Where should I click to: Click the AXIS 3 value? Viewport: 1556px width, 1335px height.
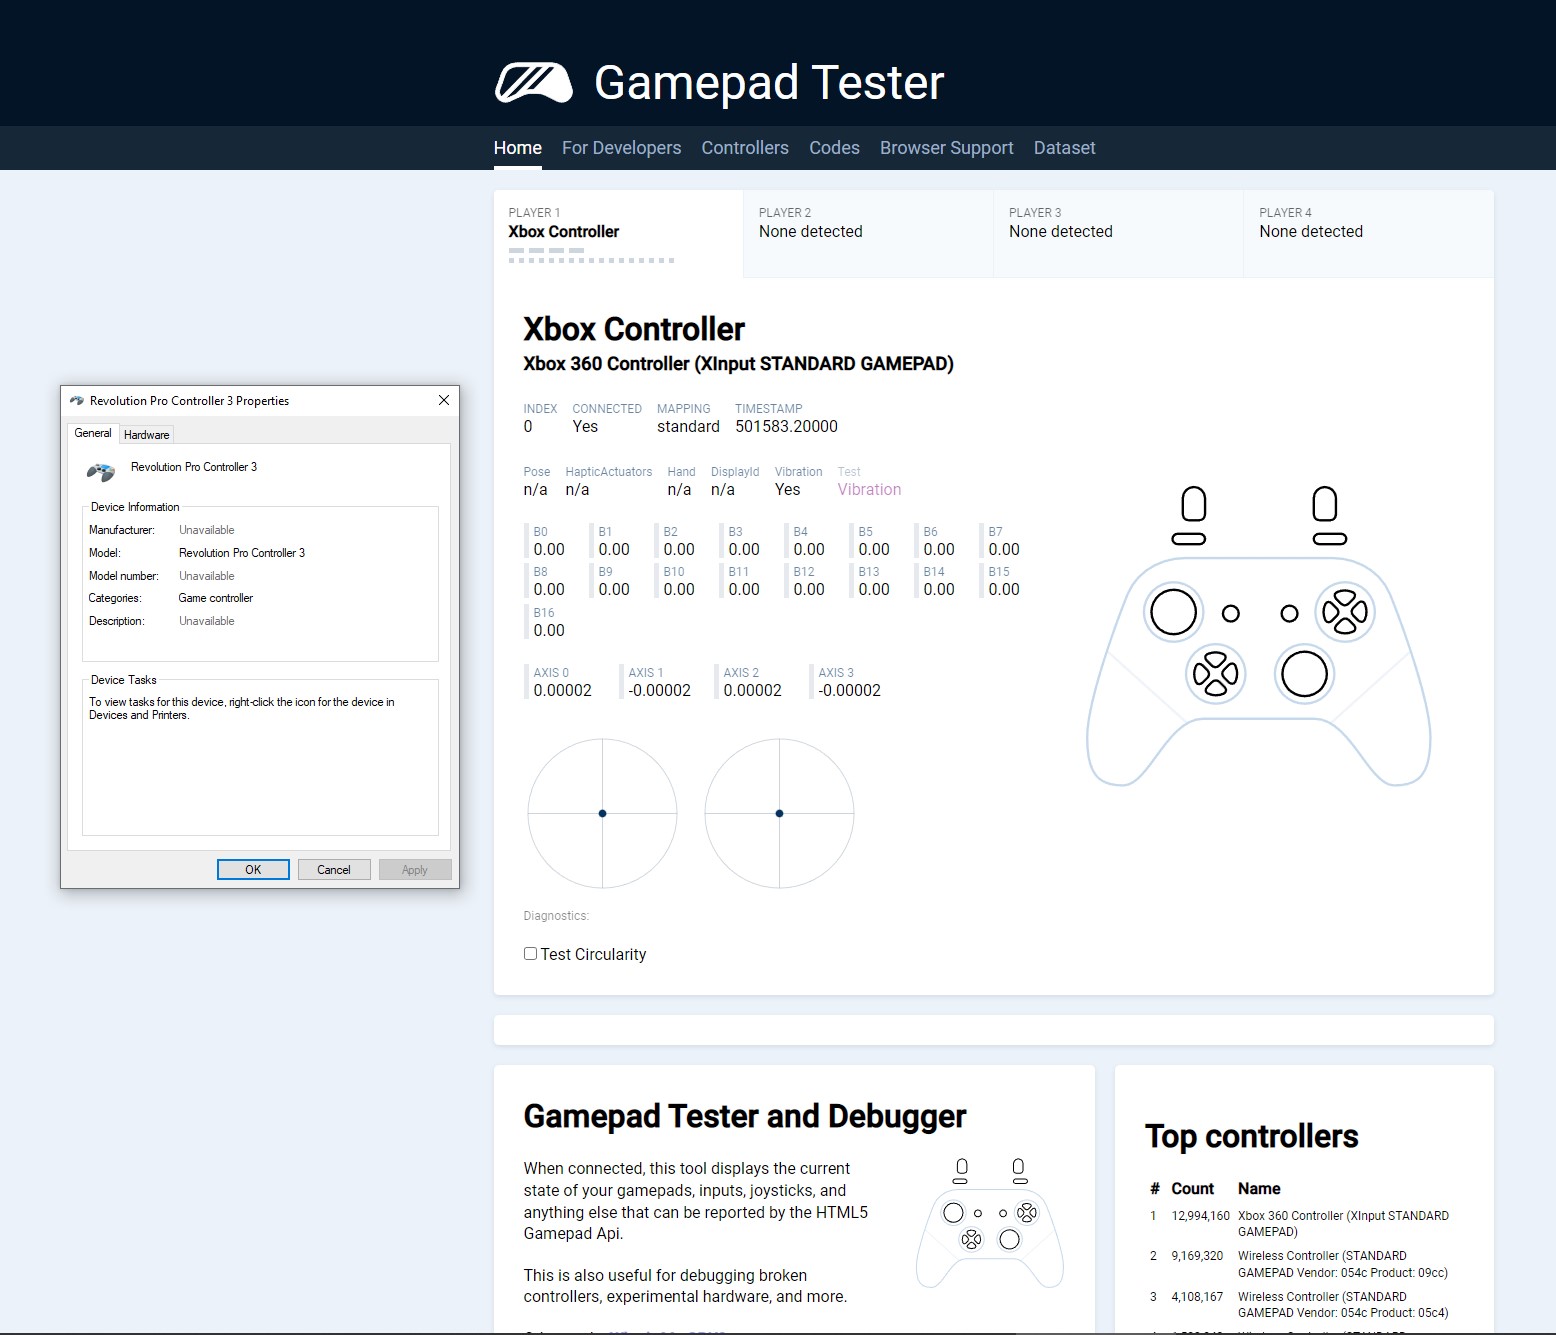(850, 691)
